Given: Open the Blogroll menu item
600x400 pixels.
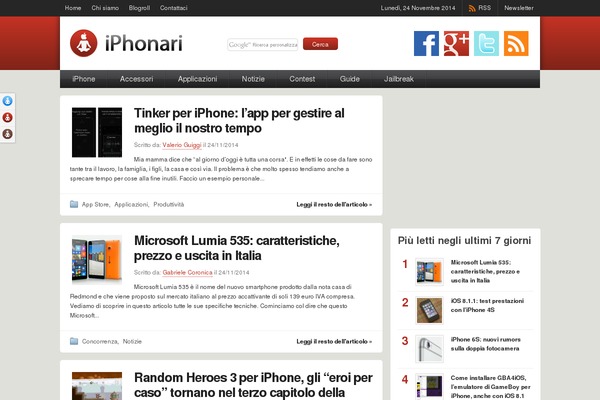Looking at the screenshot, I should 139,8.
